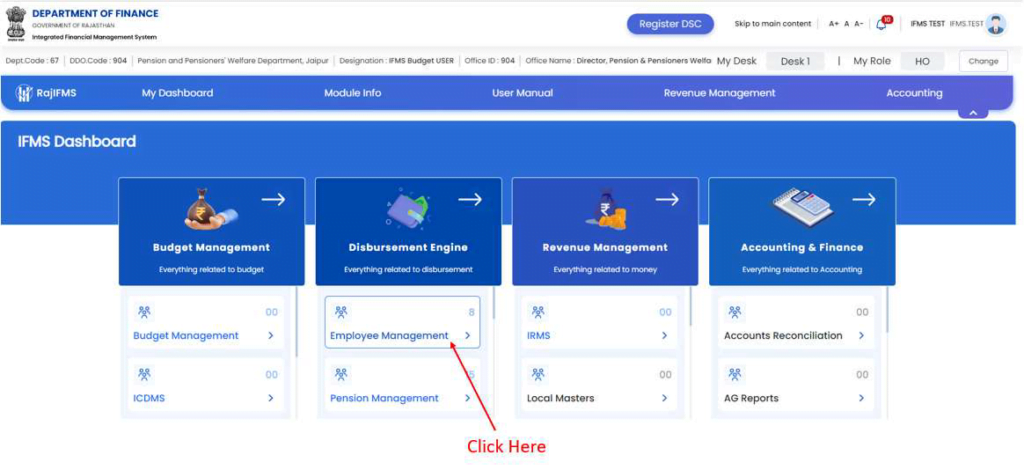
Task: Open the ICDMS link
Action: click(x=149, y=398)
